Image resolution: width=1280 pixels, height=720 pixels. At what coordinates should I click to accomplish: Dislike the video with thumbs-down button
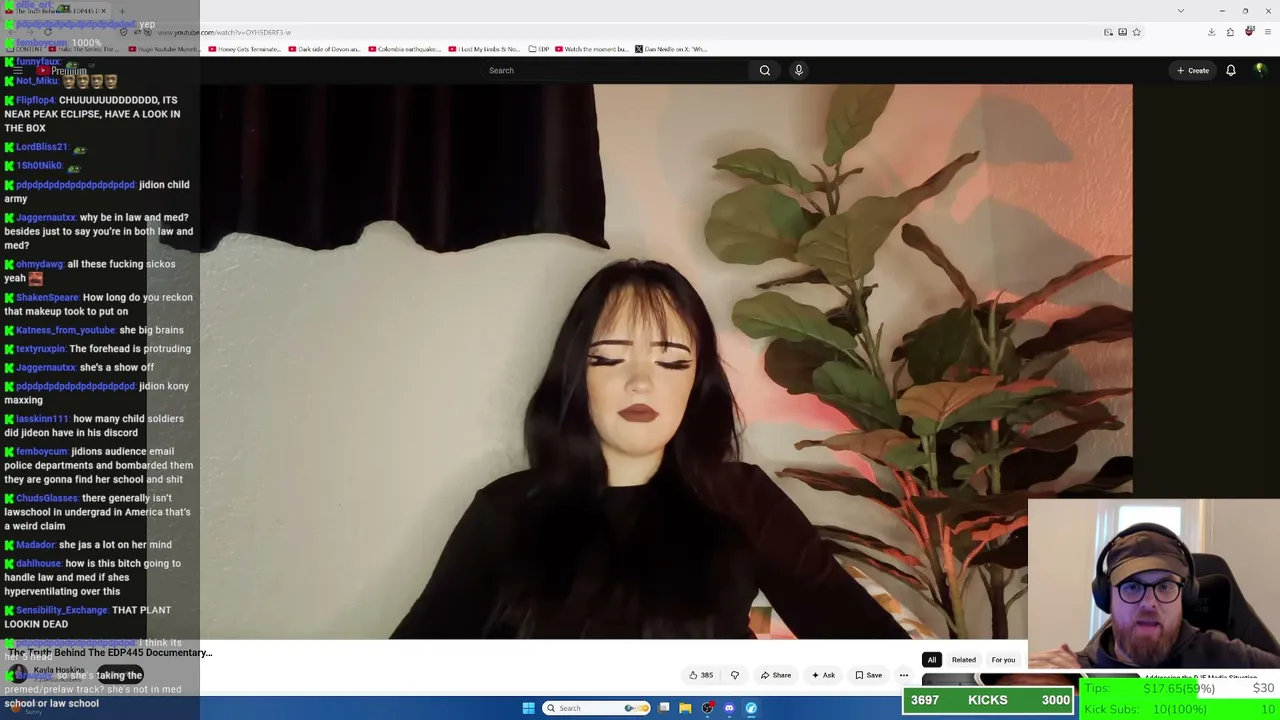pos(735,675)
